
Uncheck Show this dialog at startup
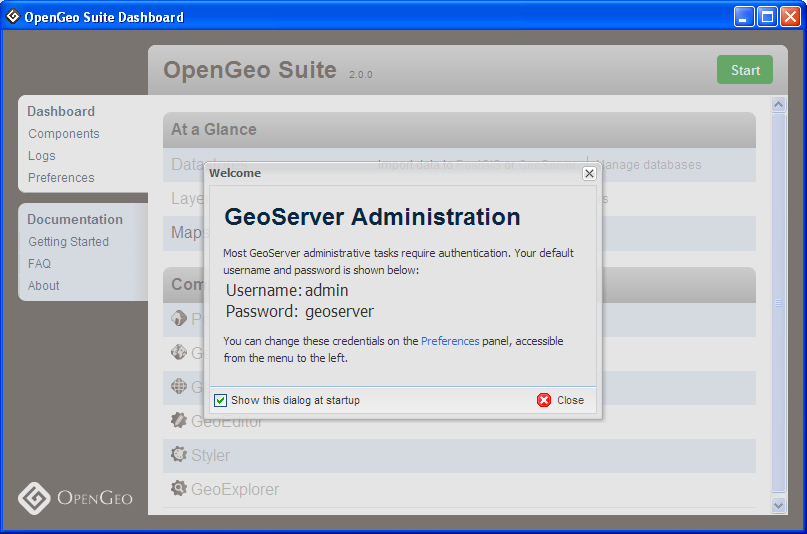(x=220, y=400)
